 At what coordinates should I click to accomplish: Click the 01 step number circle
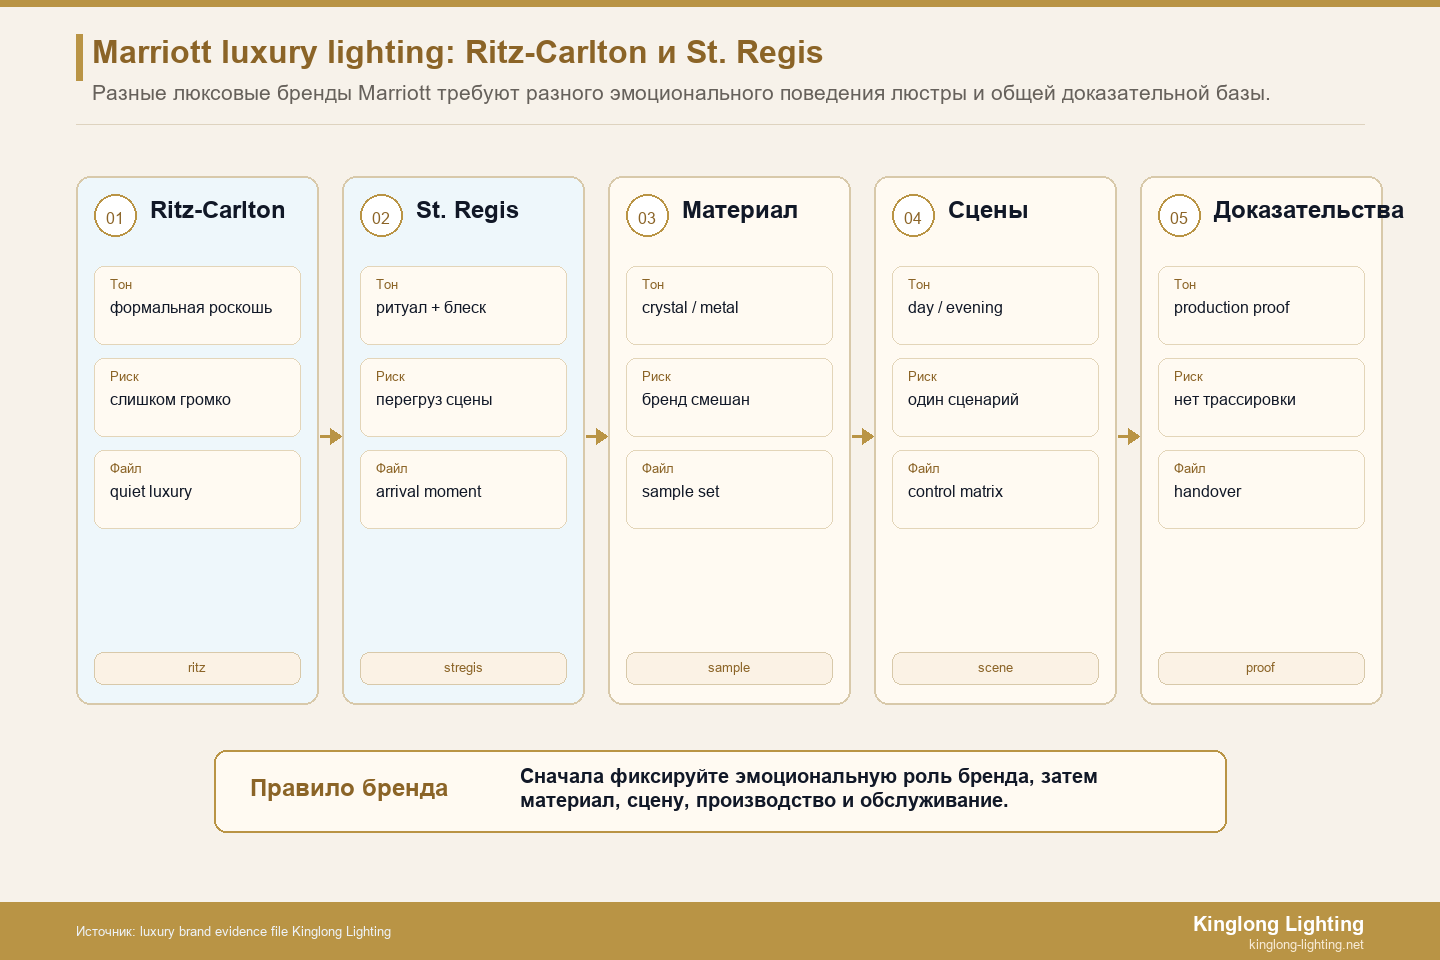point(115,216)
